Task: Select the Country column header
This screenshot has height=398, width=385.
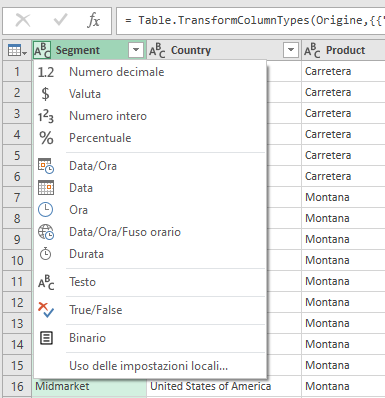Action: tap(224, 50)
